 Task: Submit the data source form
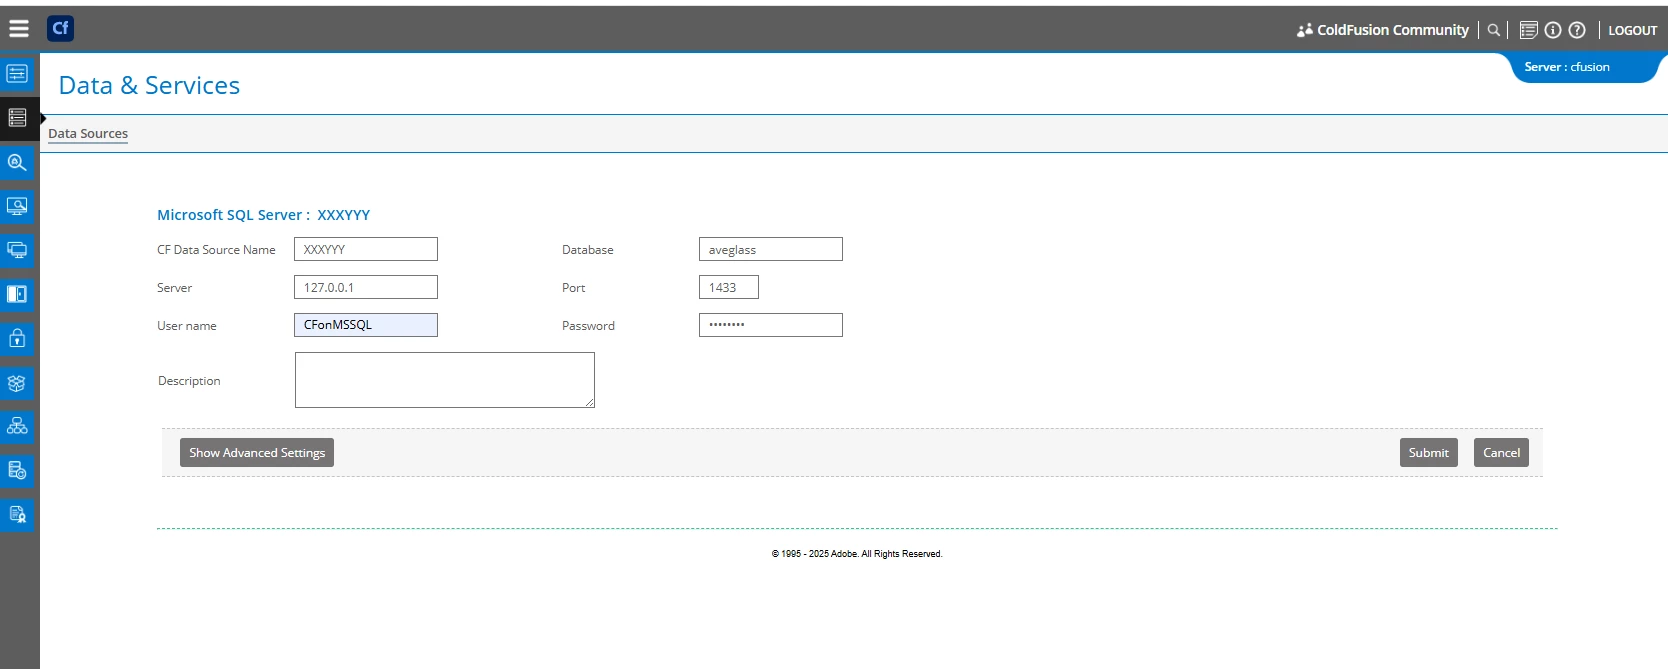1428,453
